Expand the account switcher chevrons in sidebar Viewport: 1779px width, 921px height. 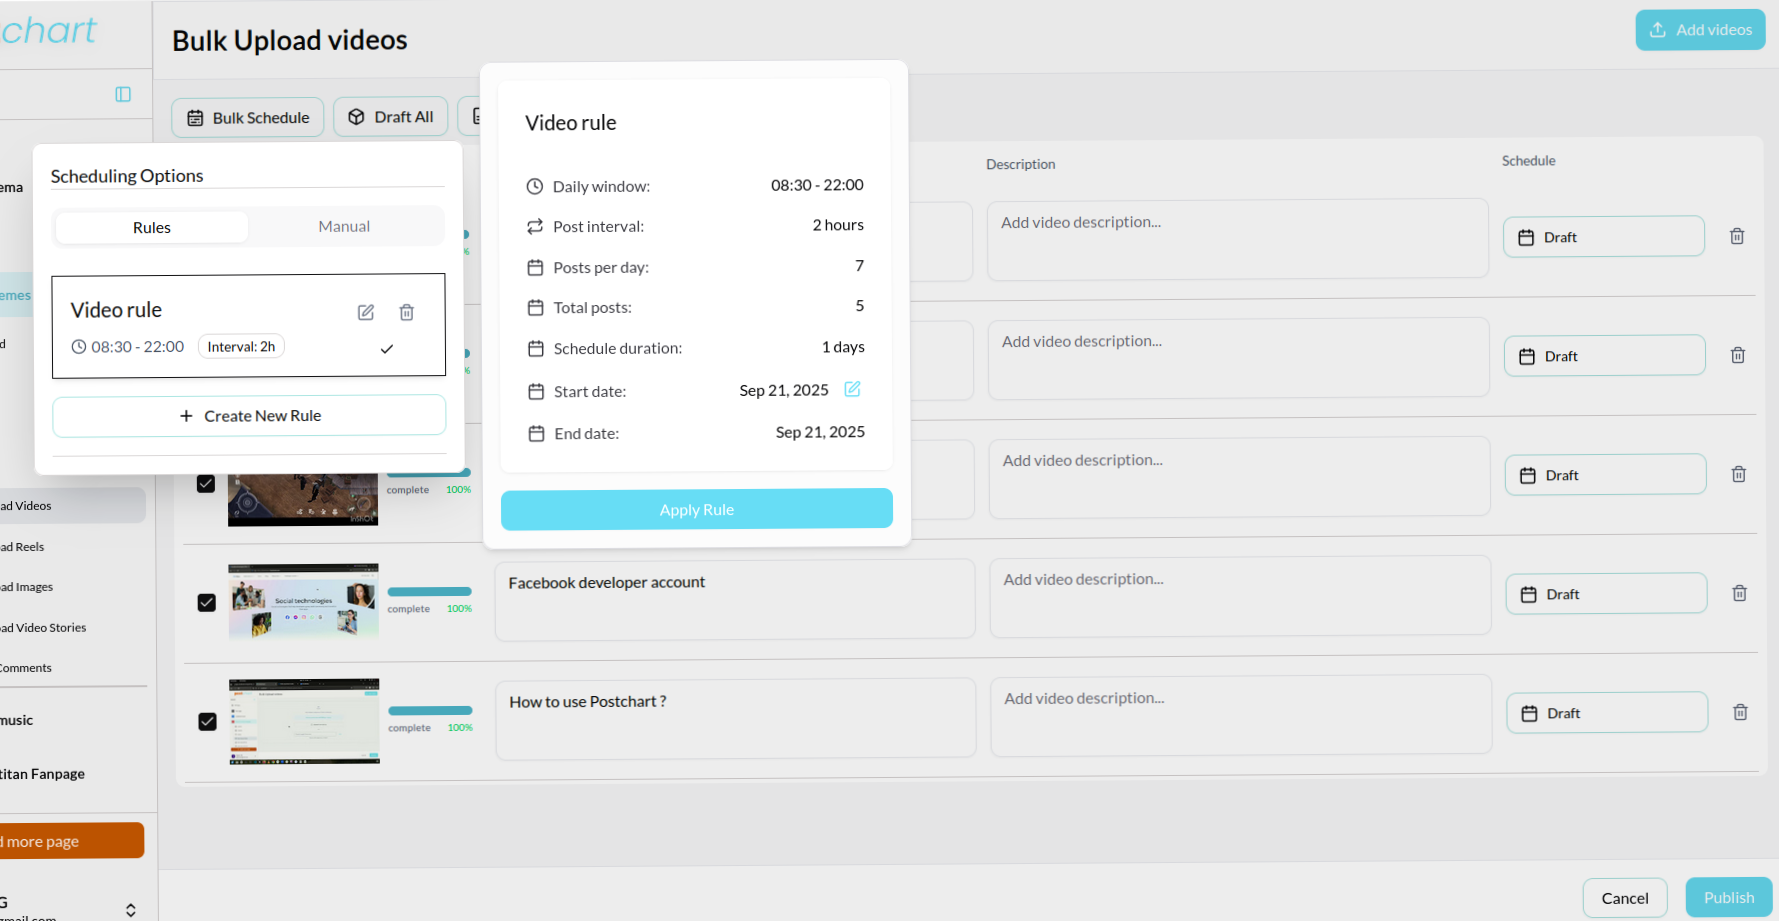[x=131, y=910]
